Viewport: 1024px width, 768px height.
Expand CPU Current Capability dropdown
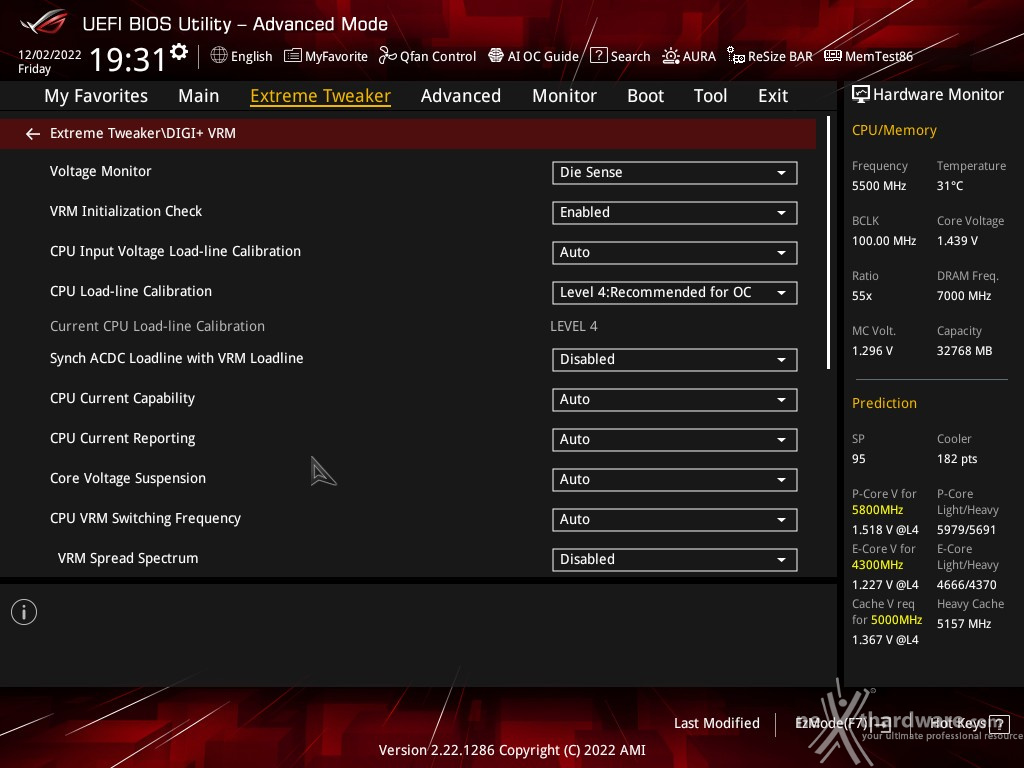pos(675,400)
